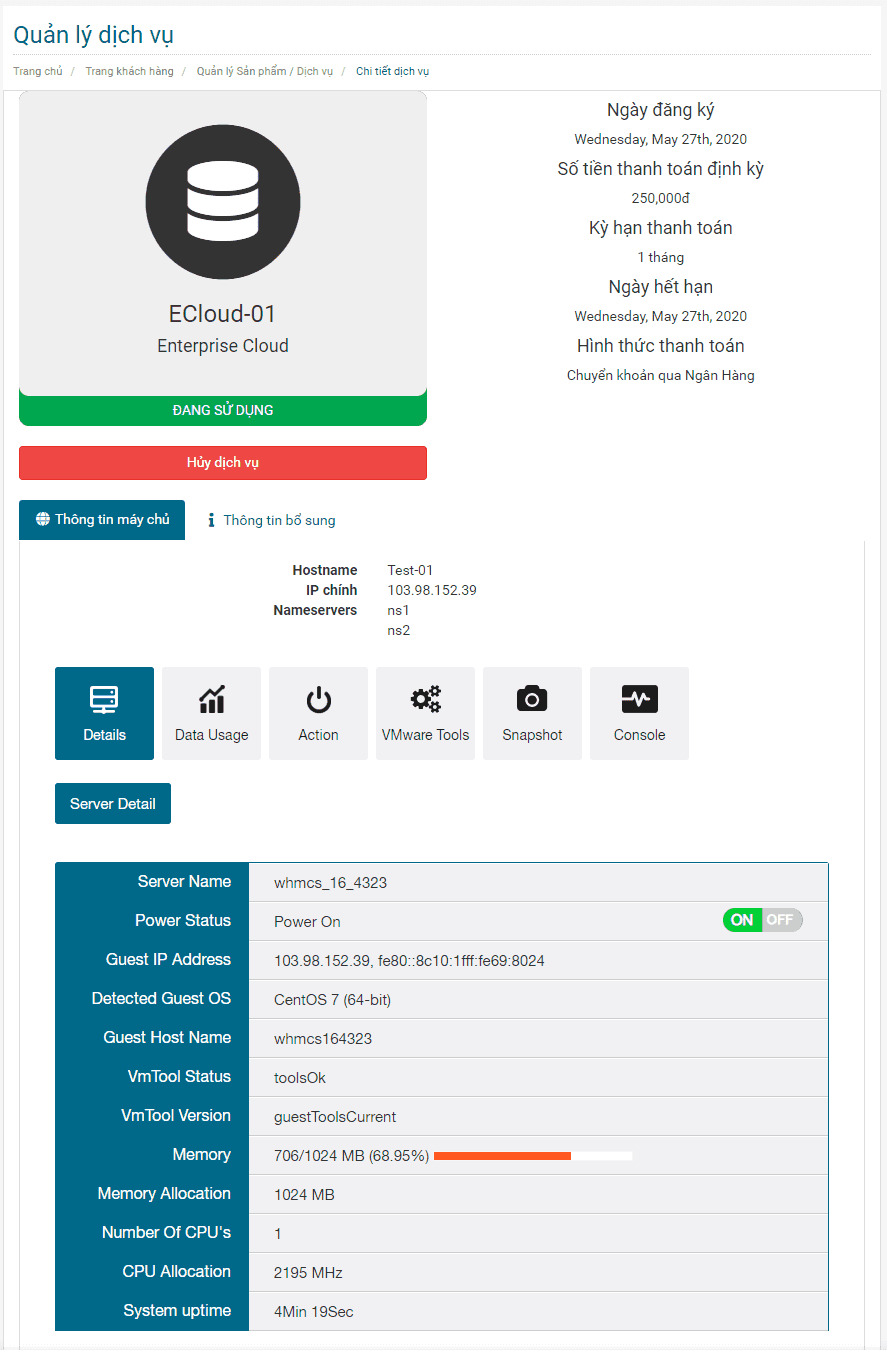Select the IP chính value 103.98.152.39

pos(432,590)
